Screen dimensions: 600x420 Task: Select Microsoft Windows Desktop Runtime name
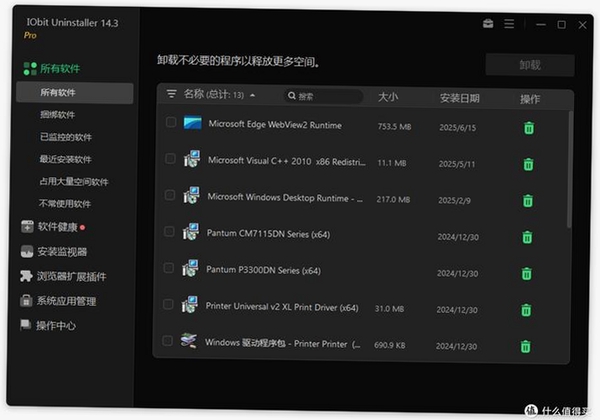(285, 197)
